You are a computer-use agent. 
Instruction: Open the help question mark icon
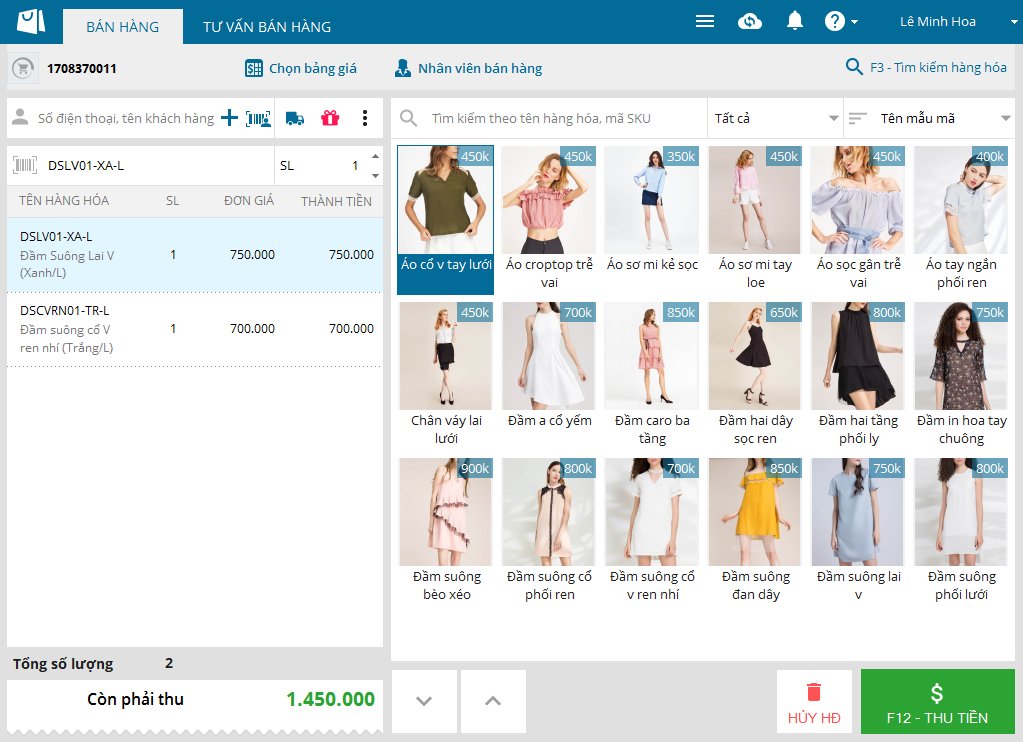click(x=834, y=22)
